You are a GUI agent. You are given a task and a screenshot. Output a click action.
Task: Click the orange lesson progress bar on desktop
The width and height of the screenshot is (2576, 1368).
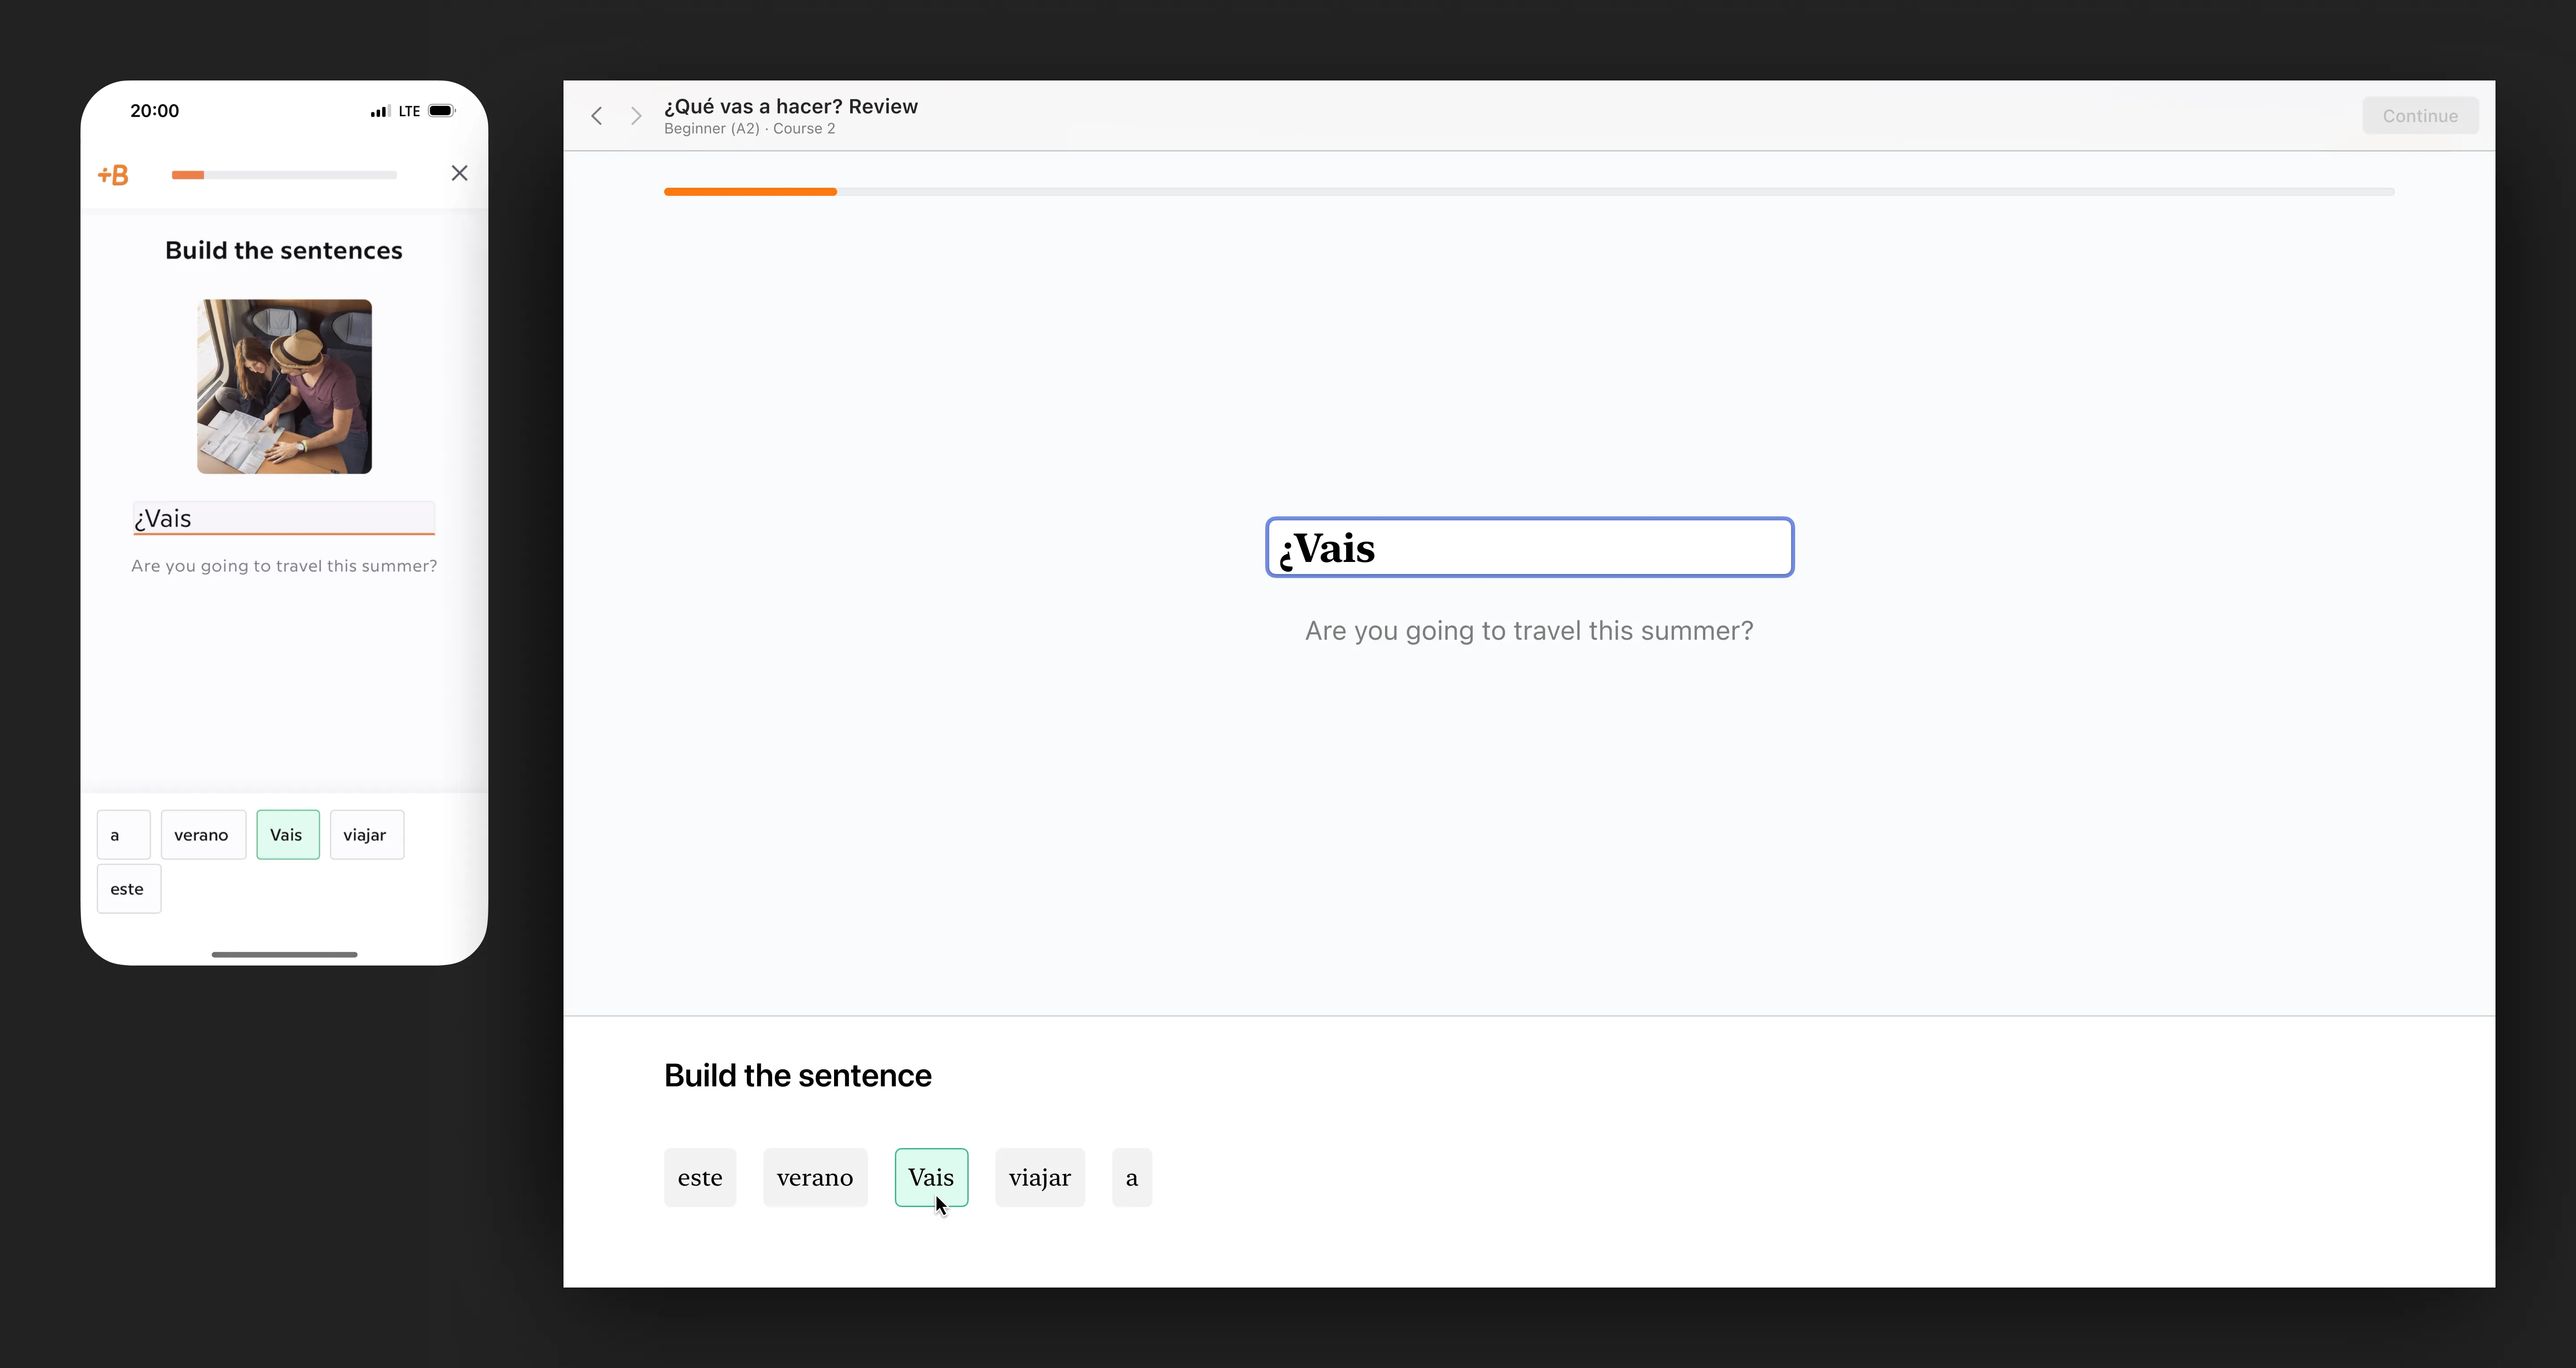point(1528,191)
